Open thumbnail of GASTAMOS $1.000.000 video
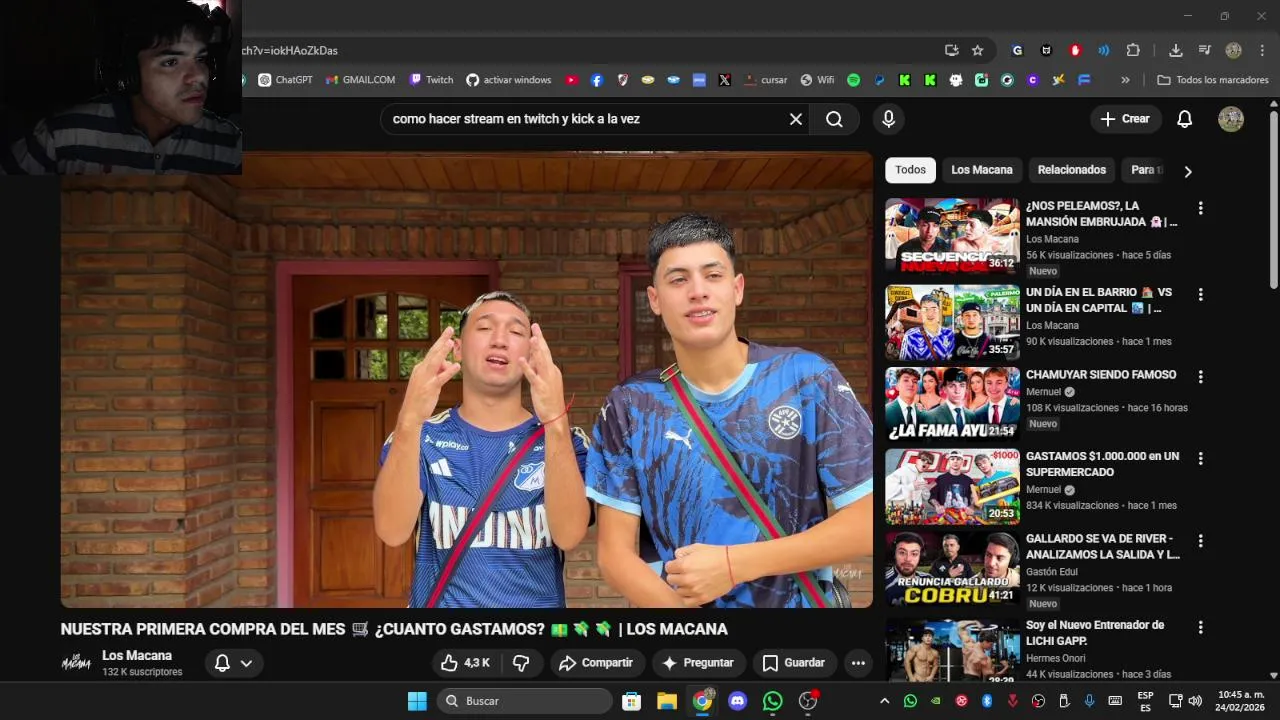 pyautogui.click(x=952, y=486)
